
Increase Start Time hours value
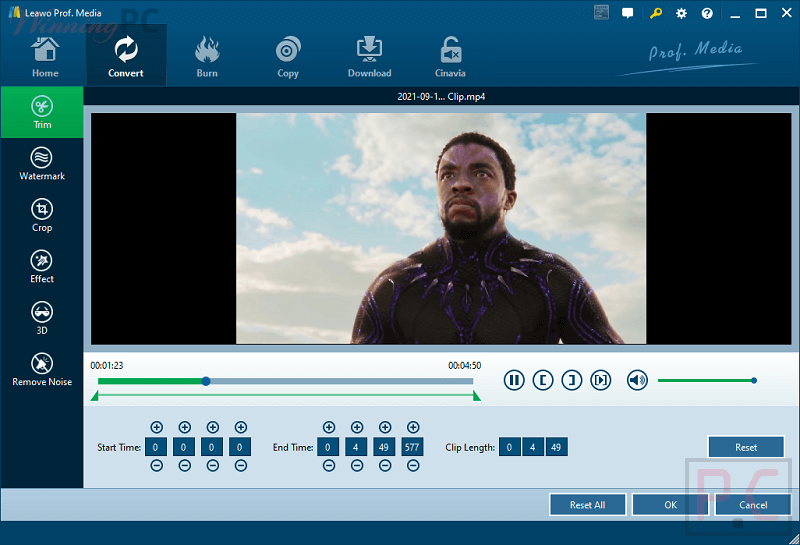(x=157, y=427)
